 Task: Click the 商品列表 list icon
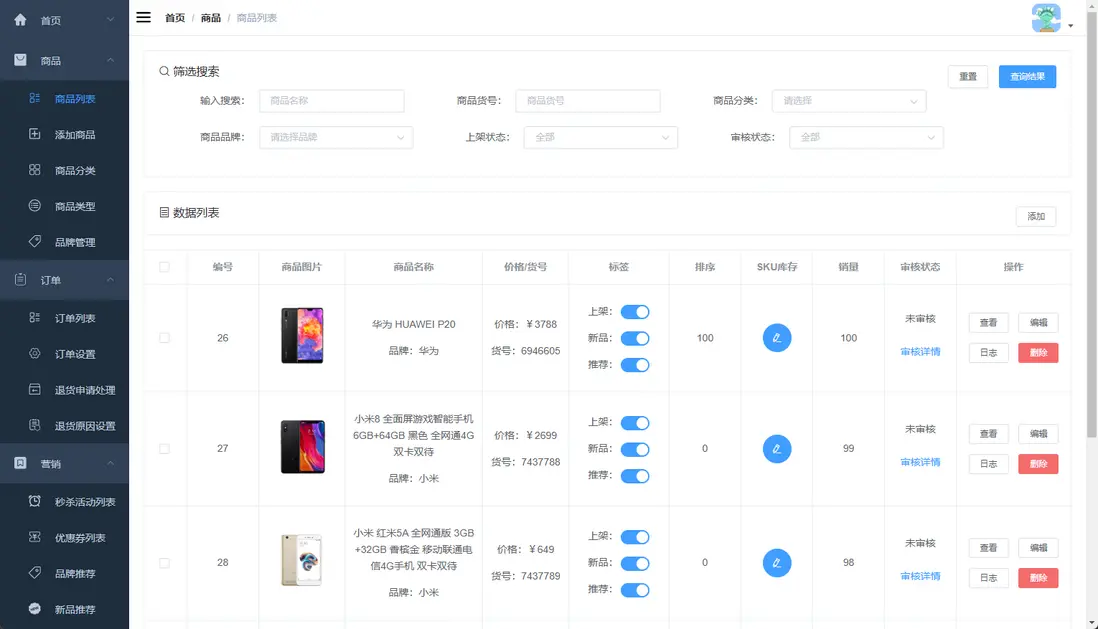point(34,99)
